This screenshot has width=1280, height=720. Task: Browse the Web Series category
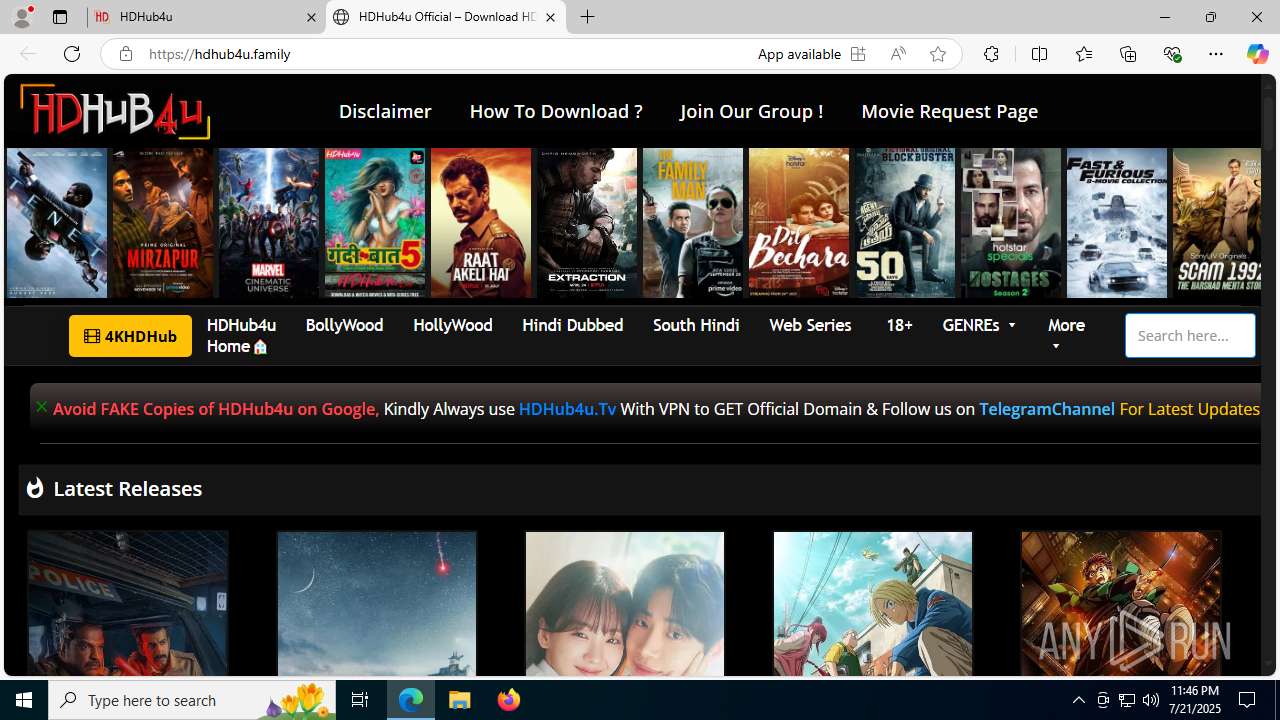click(810, 325)
